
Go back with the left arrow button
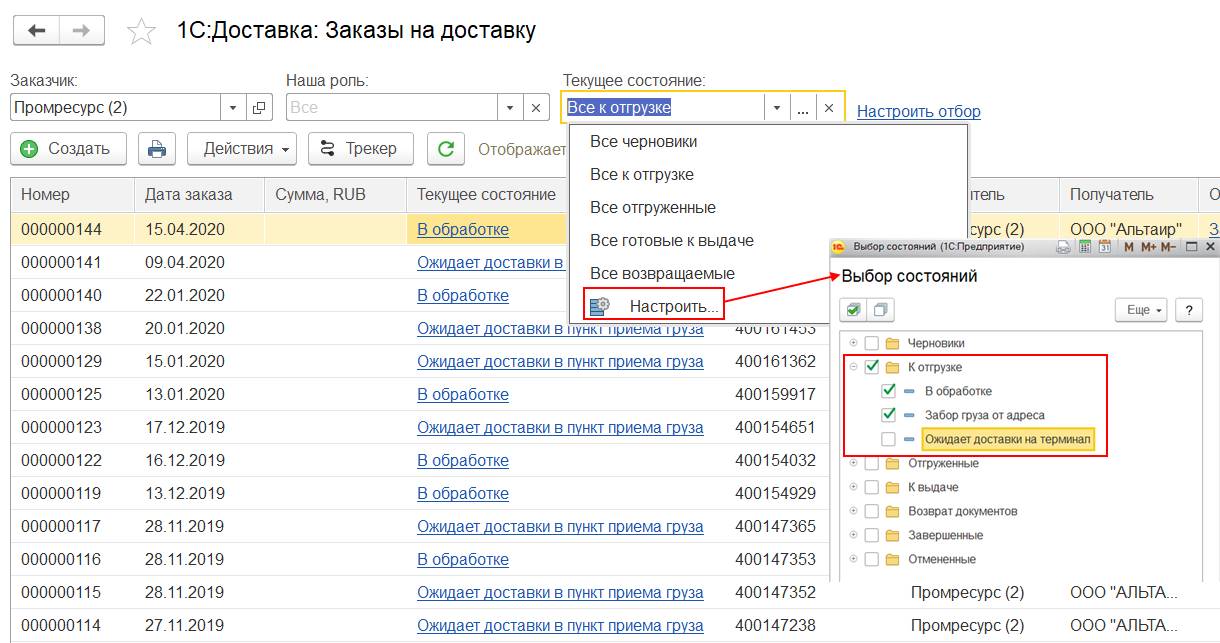click(36, 31)
